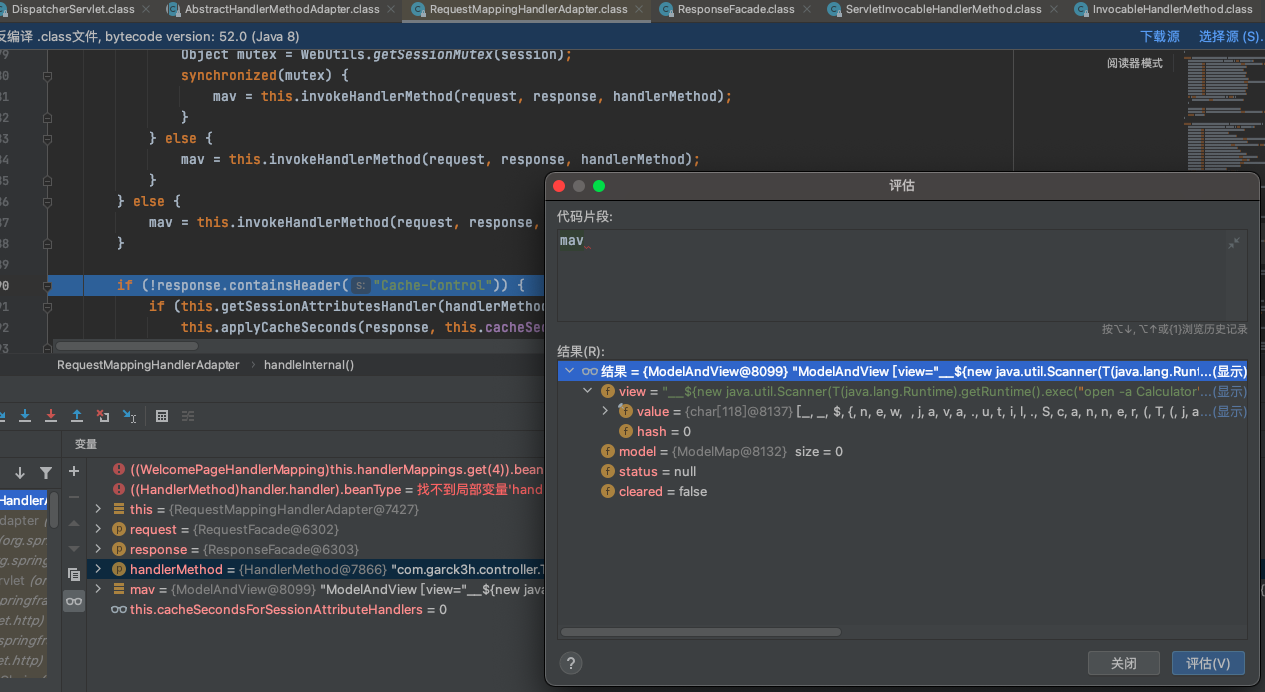This screenshot has height=692, width=1265.
Task: Expand the request variable node
Action: point(97,529)
